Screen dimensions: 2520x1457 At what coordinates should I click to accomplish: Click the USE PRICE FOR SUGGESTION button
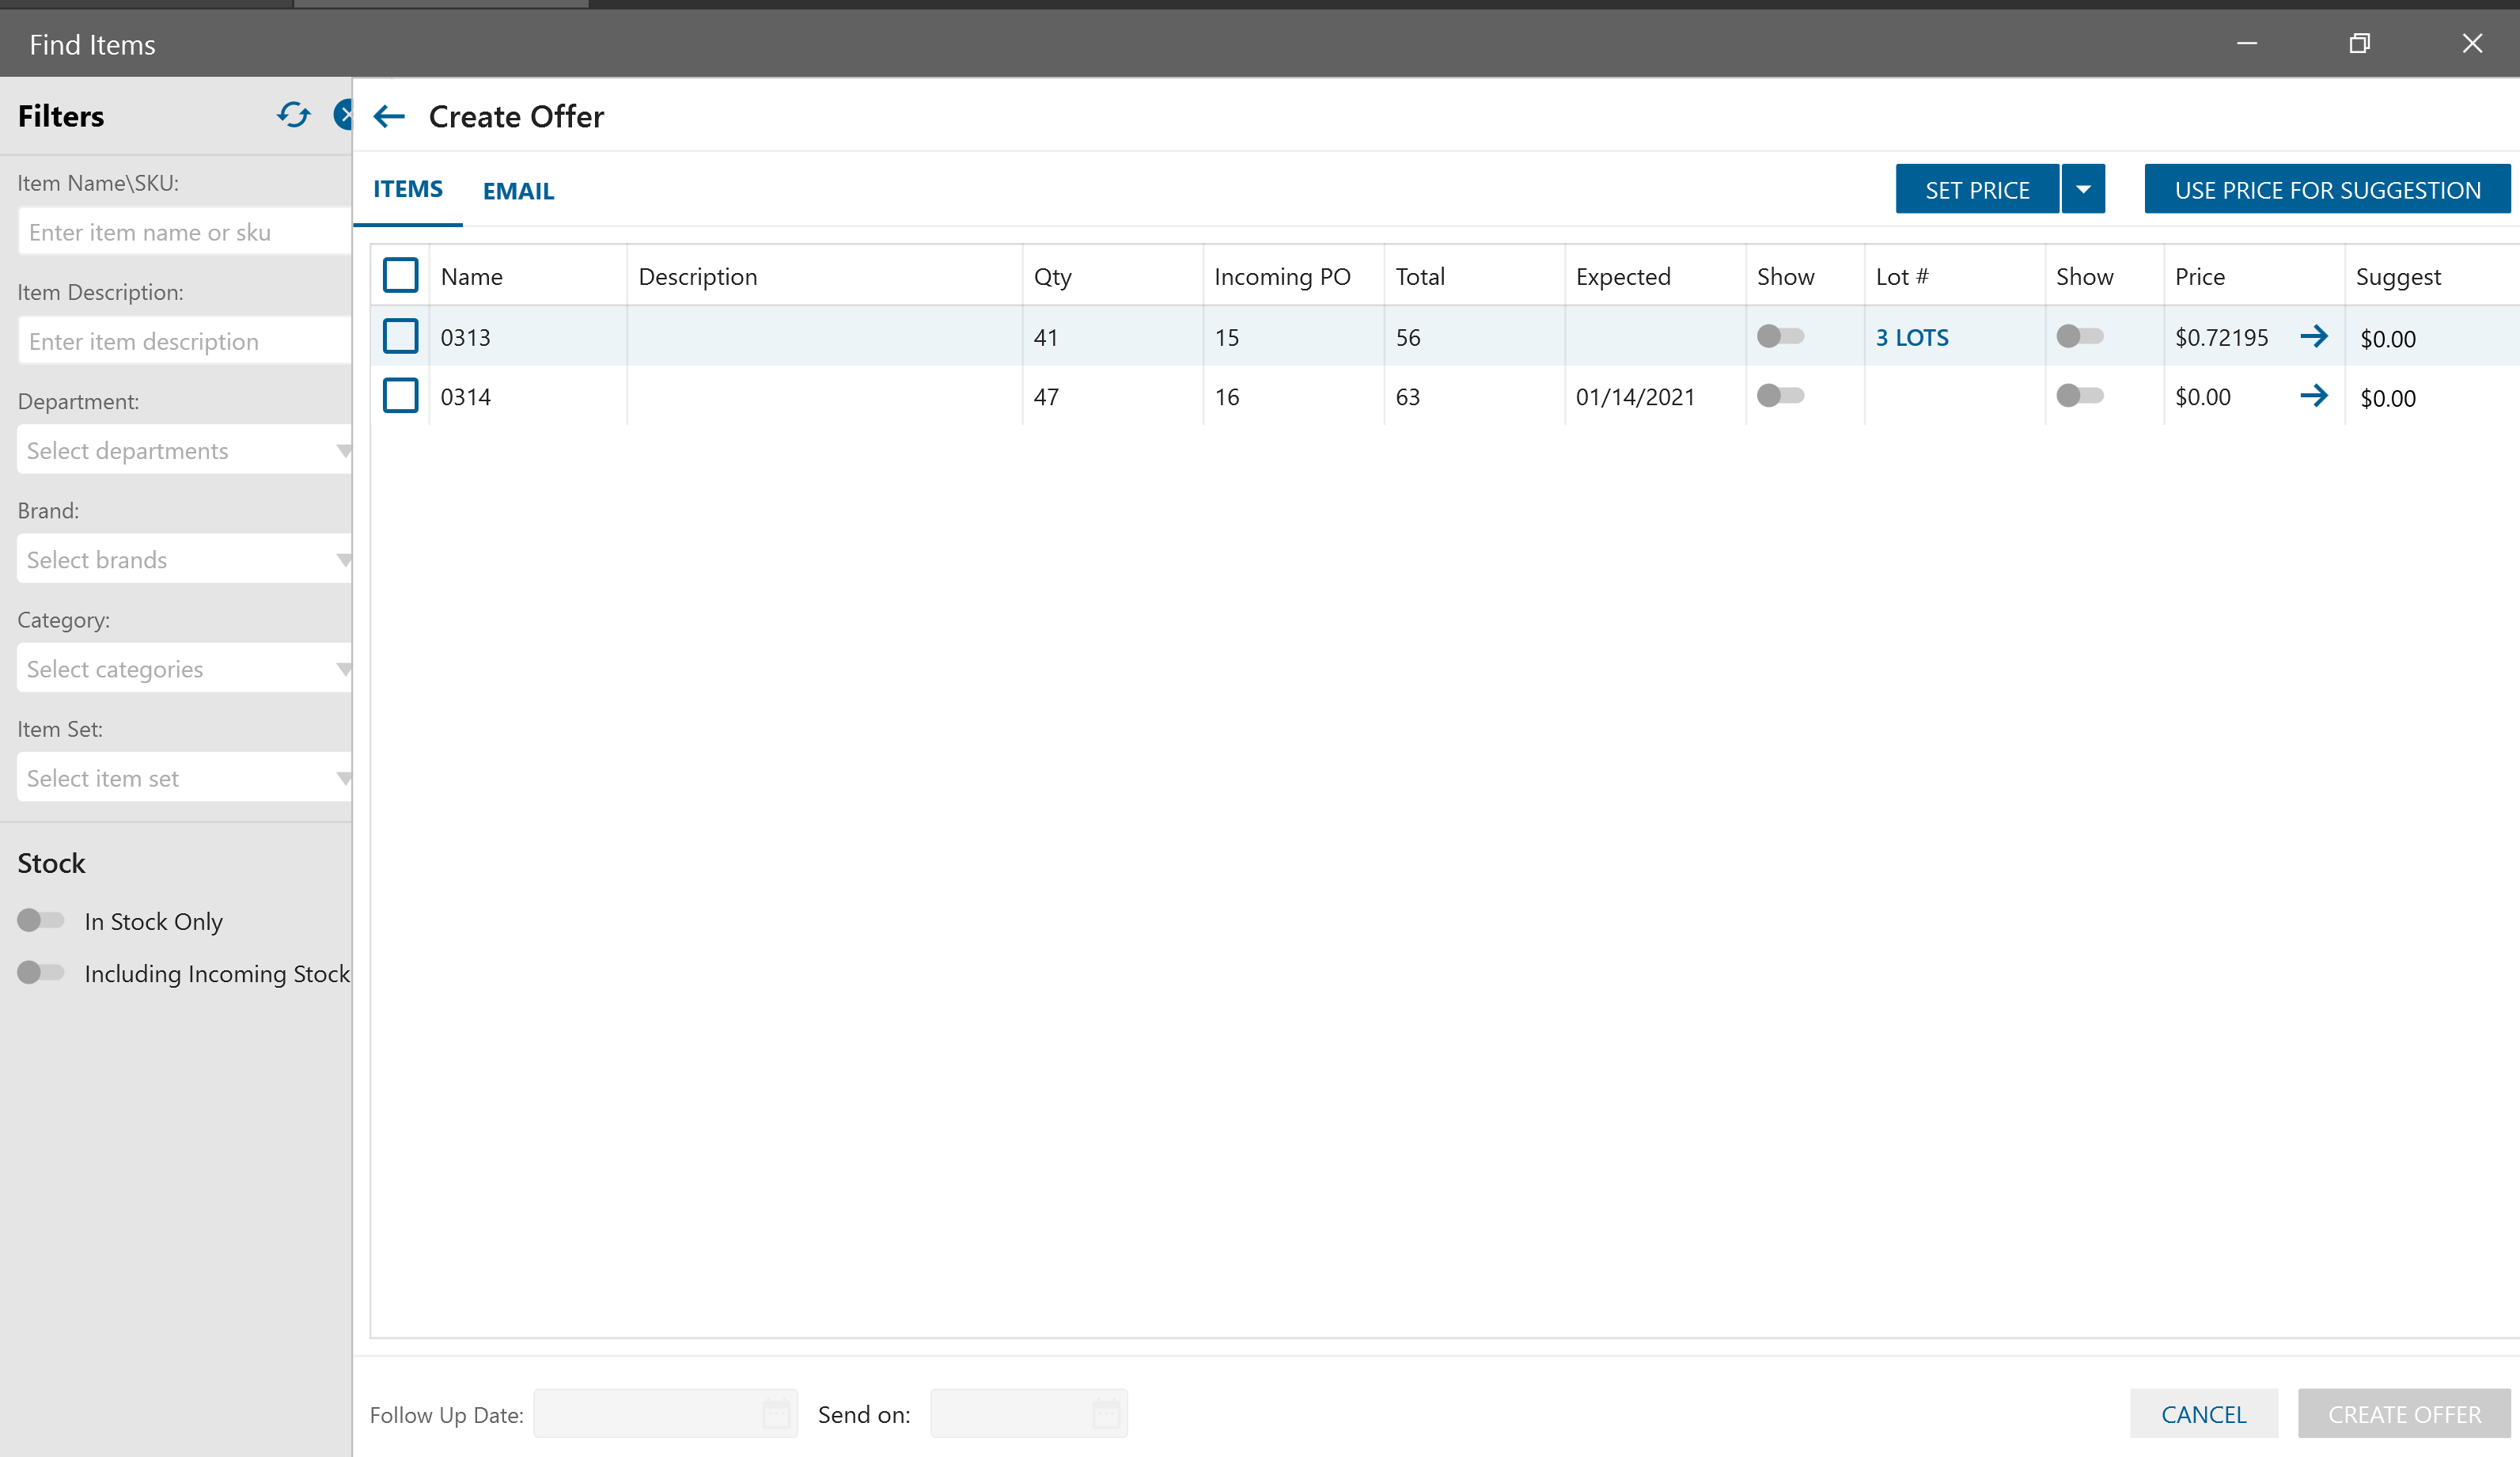coord(2326,189)
